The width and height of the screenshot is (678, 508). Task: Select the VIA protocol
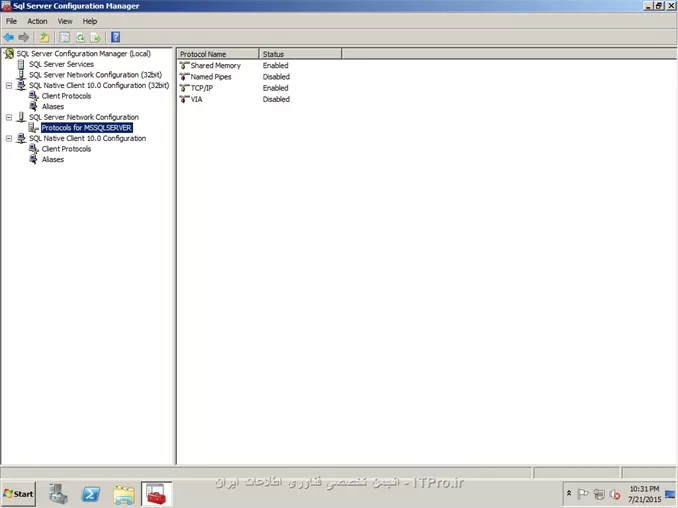click(x=196, y=99)
